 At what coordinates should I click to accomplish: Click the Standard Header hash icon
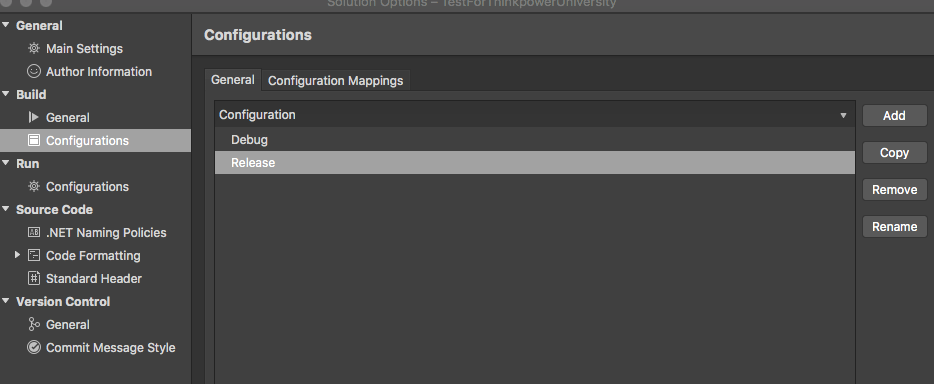pyautogui.click(x=34, y=278)
